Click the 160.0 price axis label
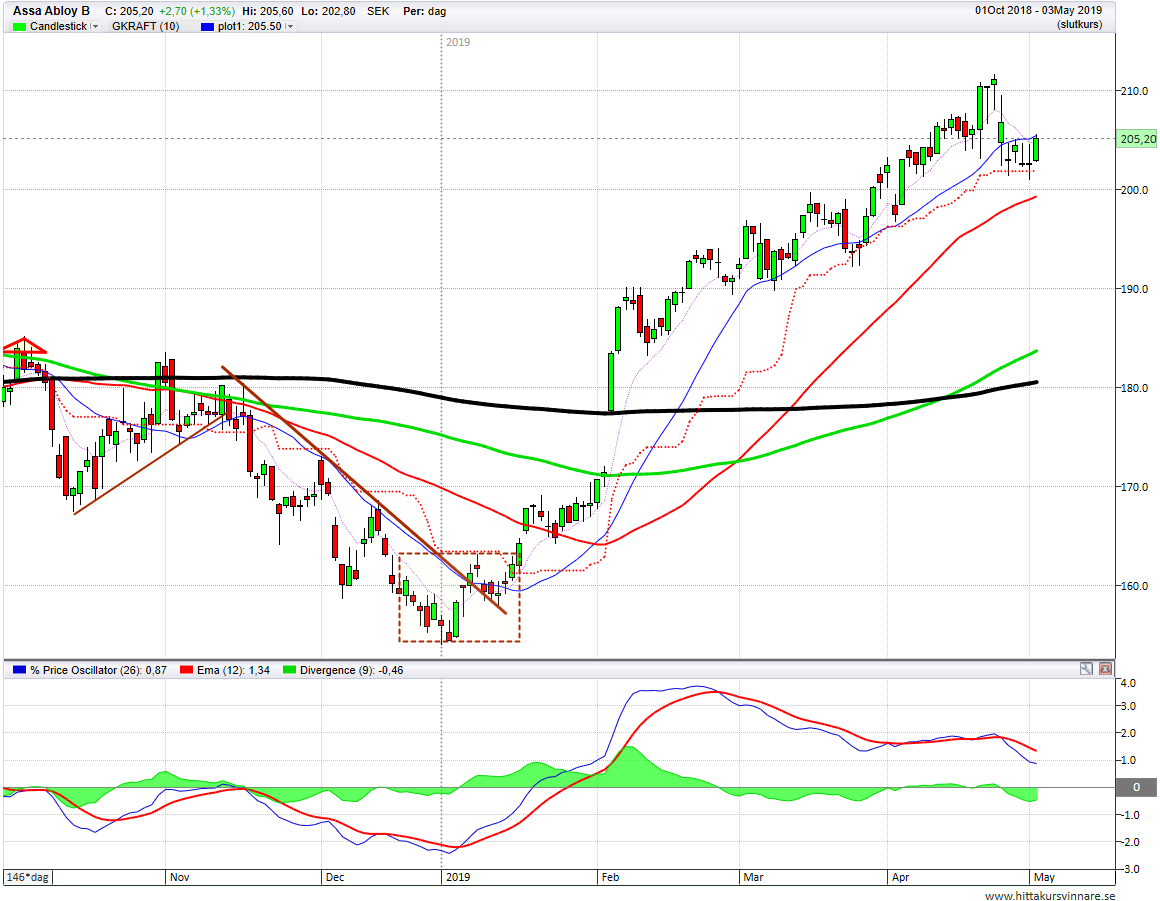The height and width of the screenshot is (901, 1160). pyautogui.click(x=1133, y=586)
